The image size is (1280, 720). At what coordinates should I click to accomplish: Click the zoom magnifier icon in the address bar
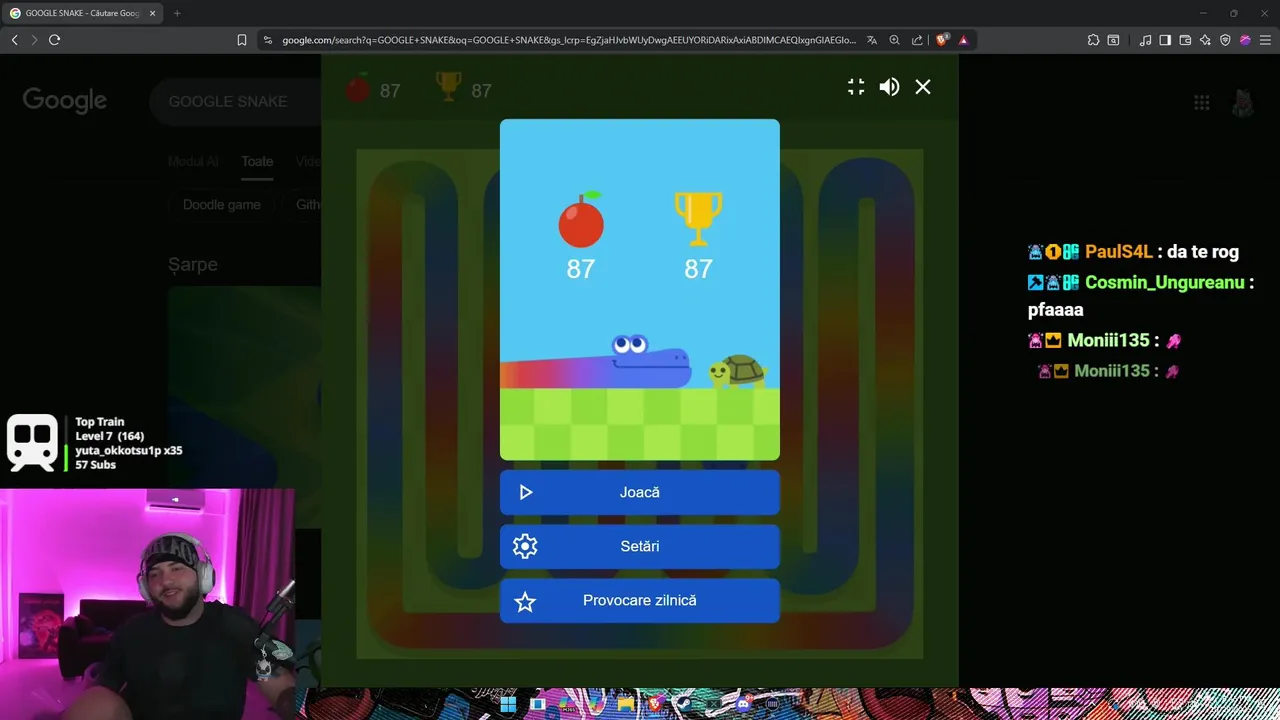(x=895, y=40)
